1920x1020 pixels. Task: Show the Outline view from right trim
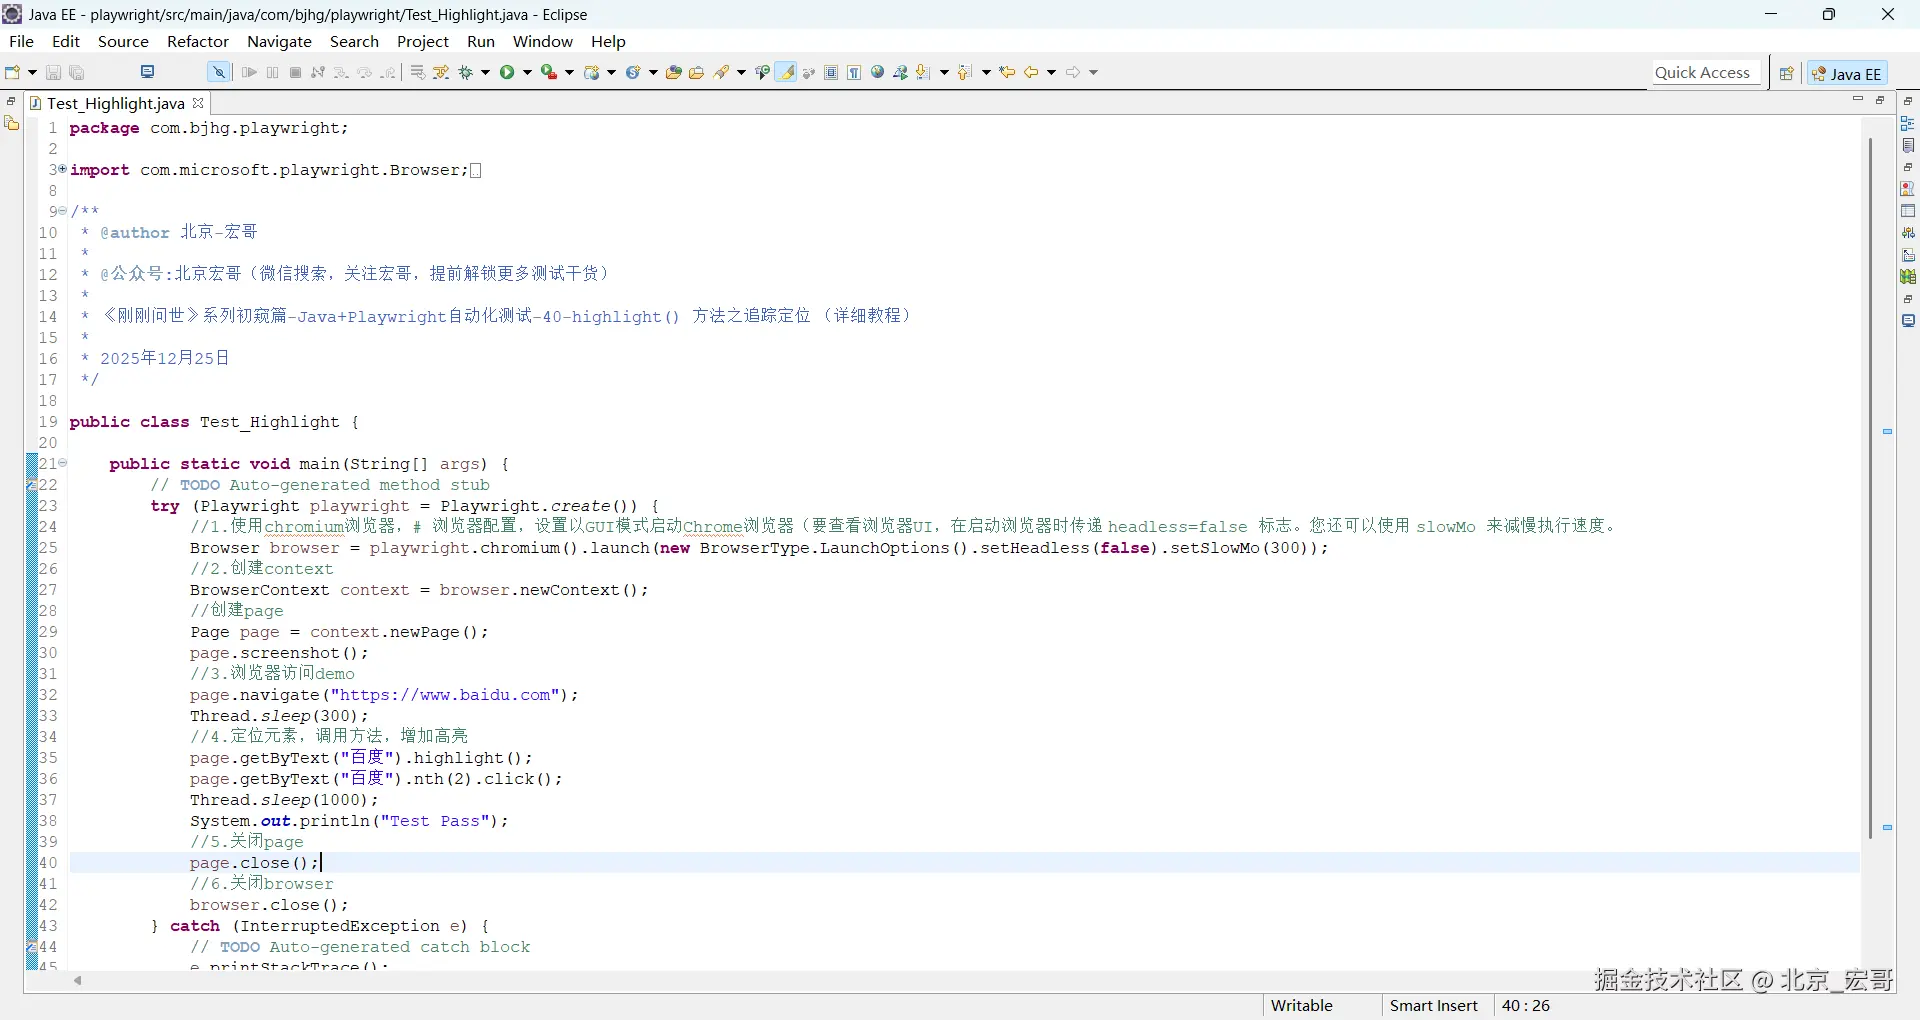click(x=1908, y=123)
